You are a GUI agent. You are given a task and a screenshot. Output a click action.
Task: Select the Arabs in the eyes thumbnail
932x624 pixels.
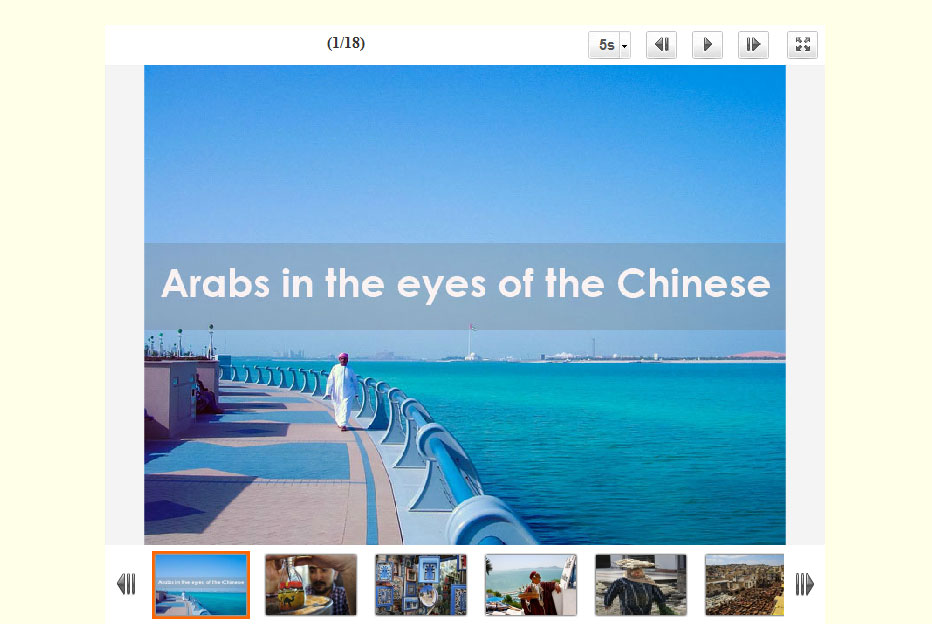click(201, 585)
